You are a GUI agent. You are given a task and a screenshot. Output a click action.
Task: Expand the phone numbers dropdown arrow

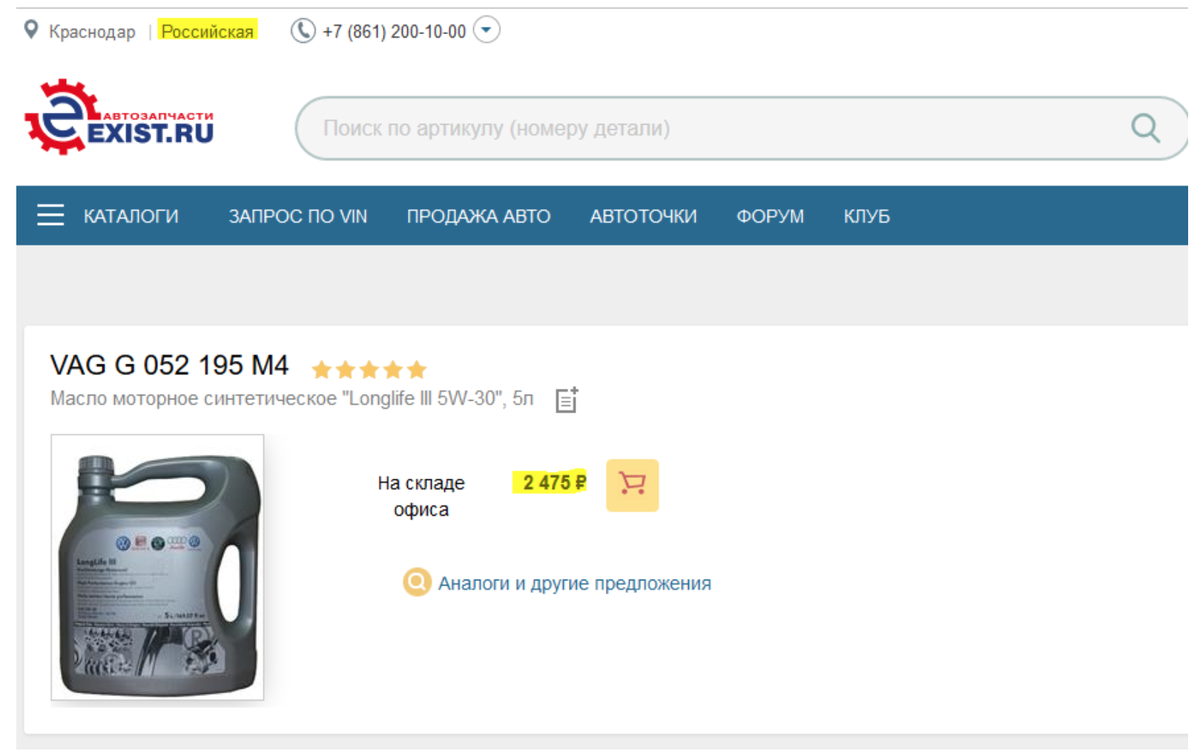point(486,31)
